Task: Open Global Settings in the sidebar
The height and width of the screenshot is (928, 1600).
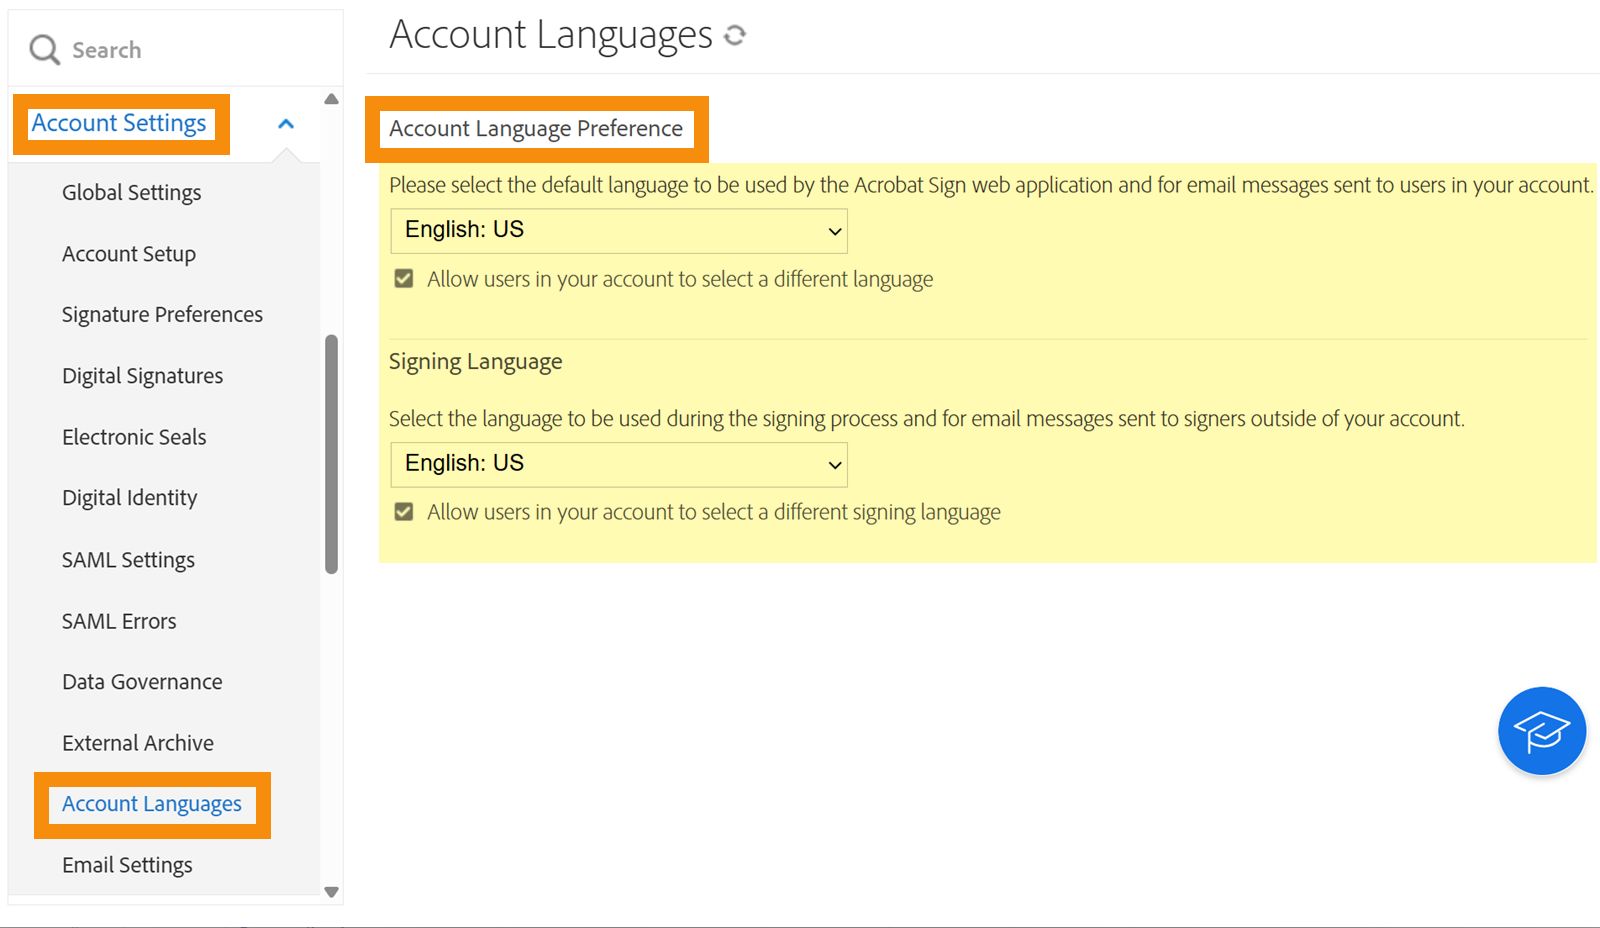Action: tap(131, 192)
